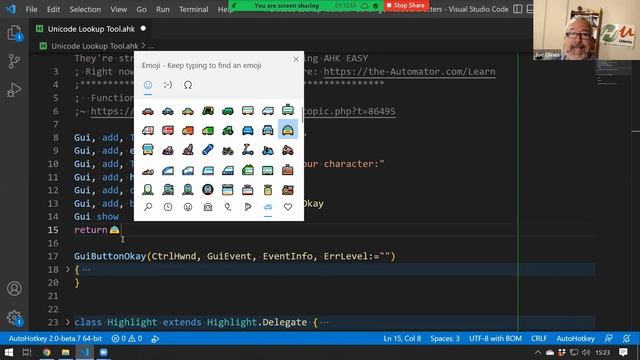This screenshot has height=360, width=640.
Task: Select the highlighted oncoming taxi emoji
Action: (x=288, y=130)
